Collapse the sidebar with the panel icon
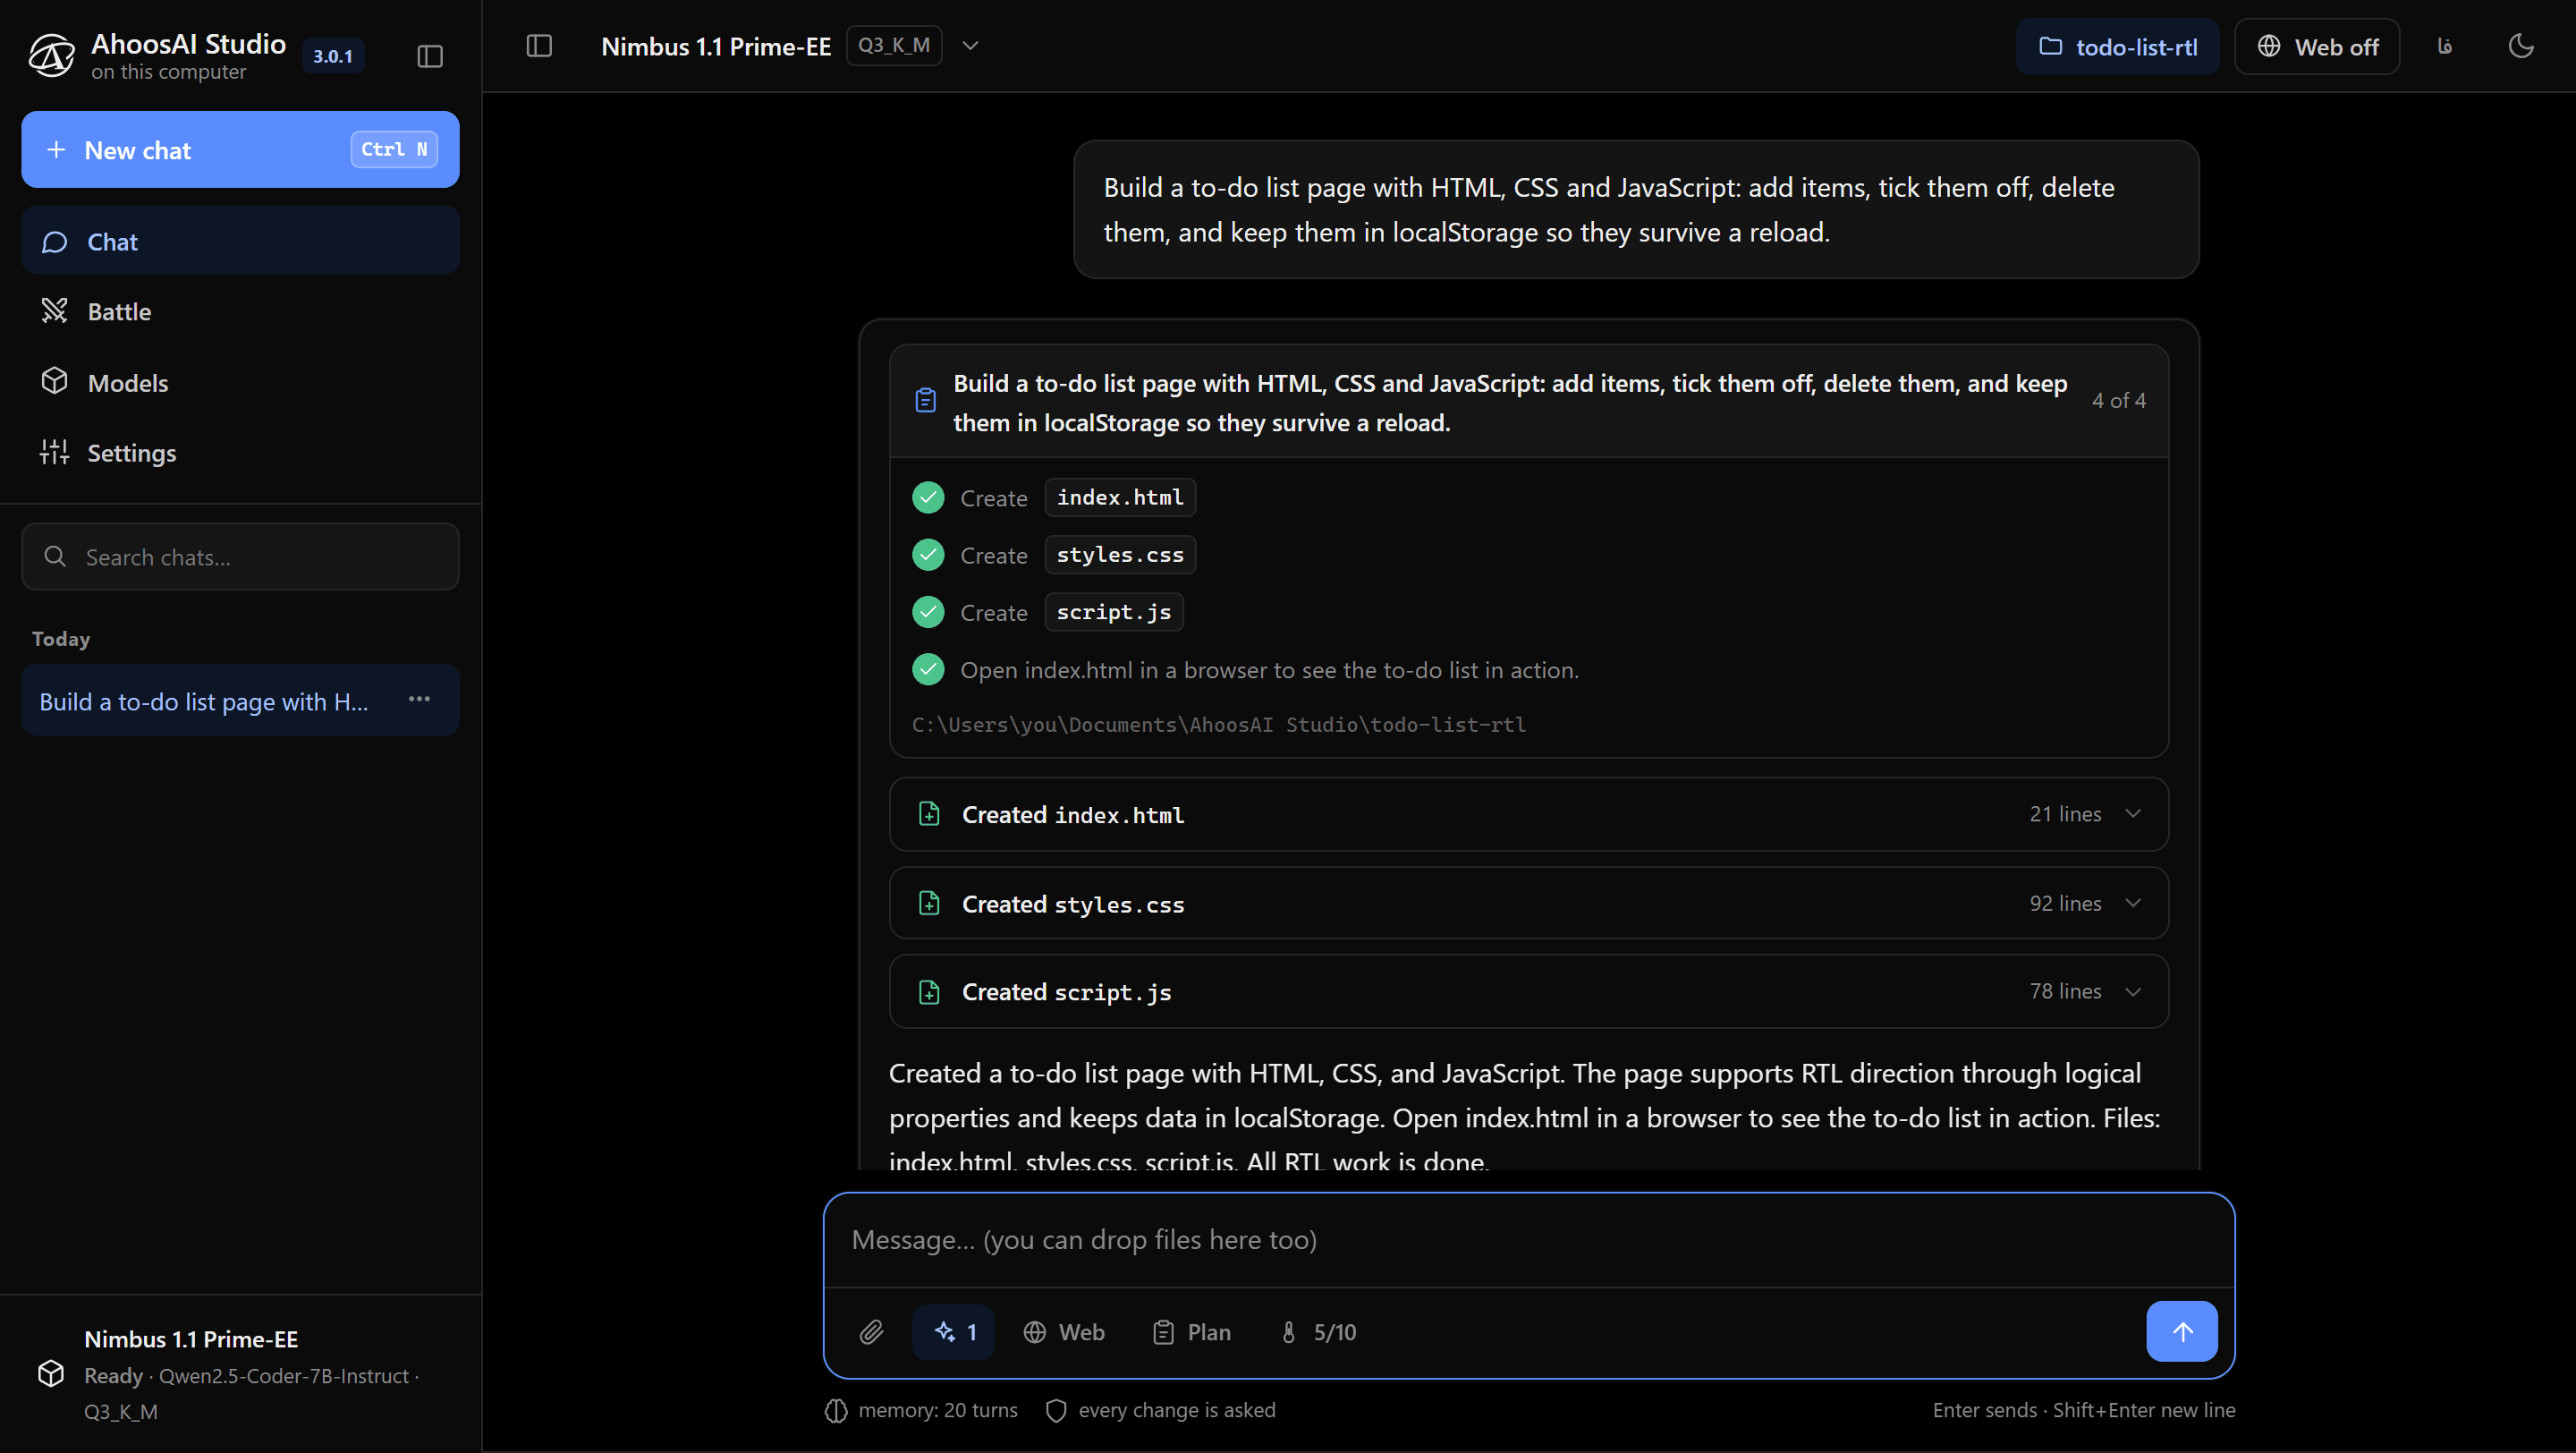The image size is (2576, 1453). 430,56
